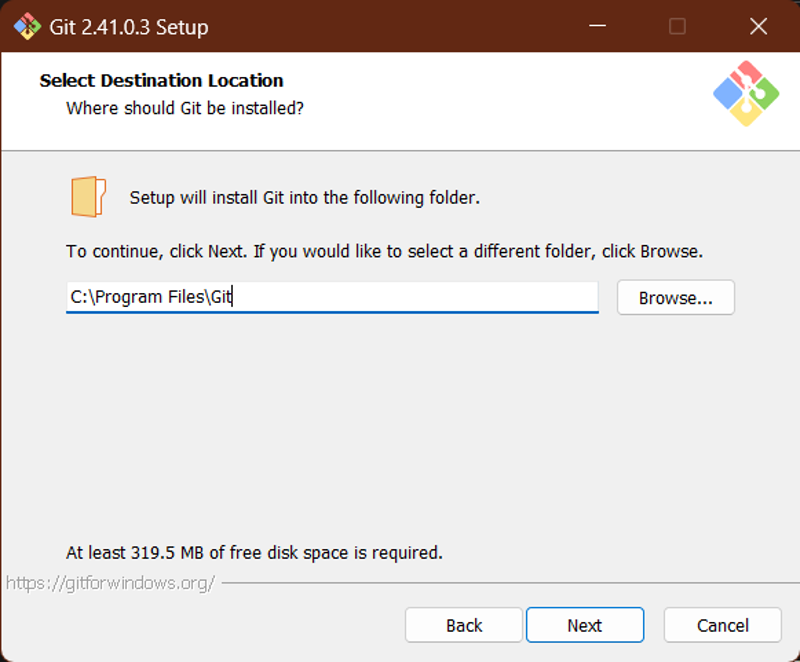Click the free disk space requirement text

click(x=254, y=553)
